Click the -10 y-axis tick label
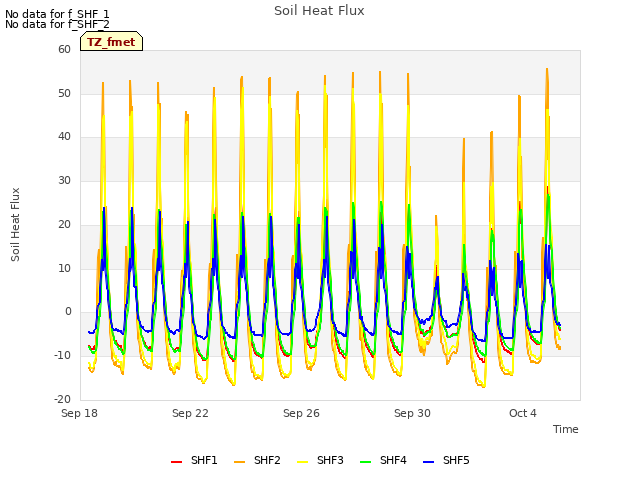Viewport: 640px width, 480px height. pos(63,356)
